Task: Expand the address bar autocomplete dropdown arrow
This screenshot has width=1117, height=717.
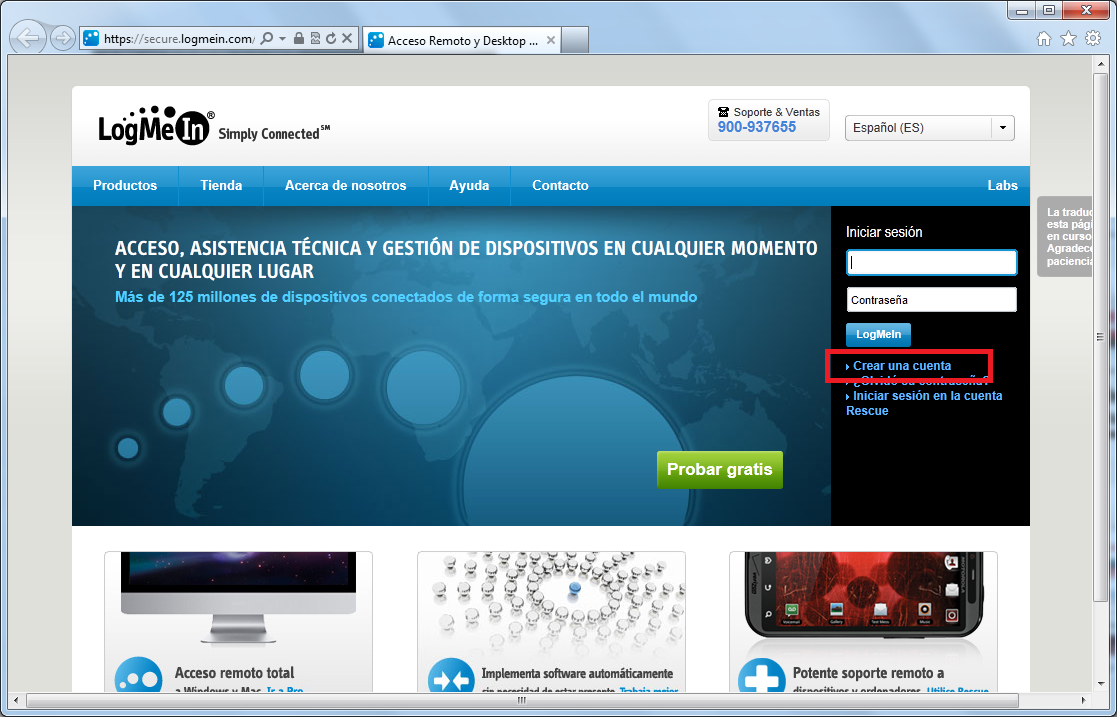Action: coord(283,38)
